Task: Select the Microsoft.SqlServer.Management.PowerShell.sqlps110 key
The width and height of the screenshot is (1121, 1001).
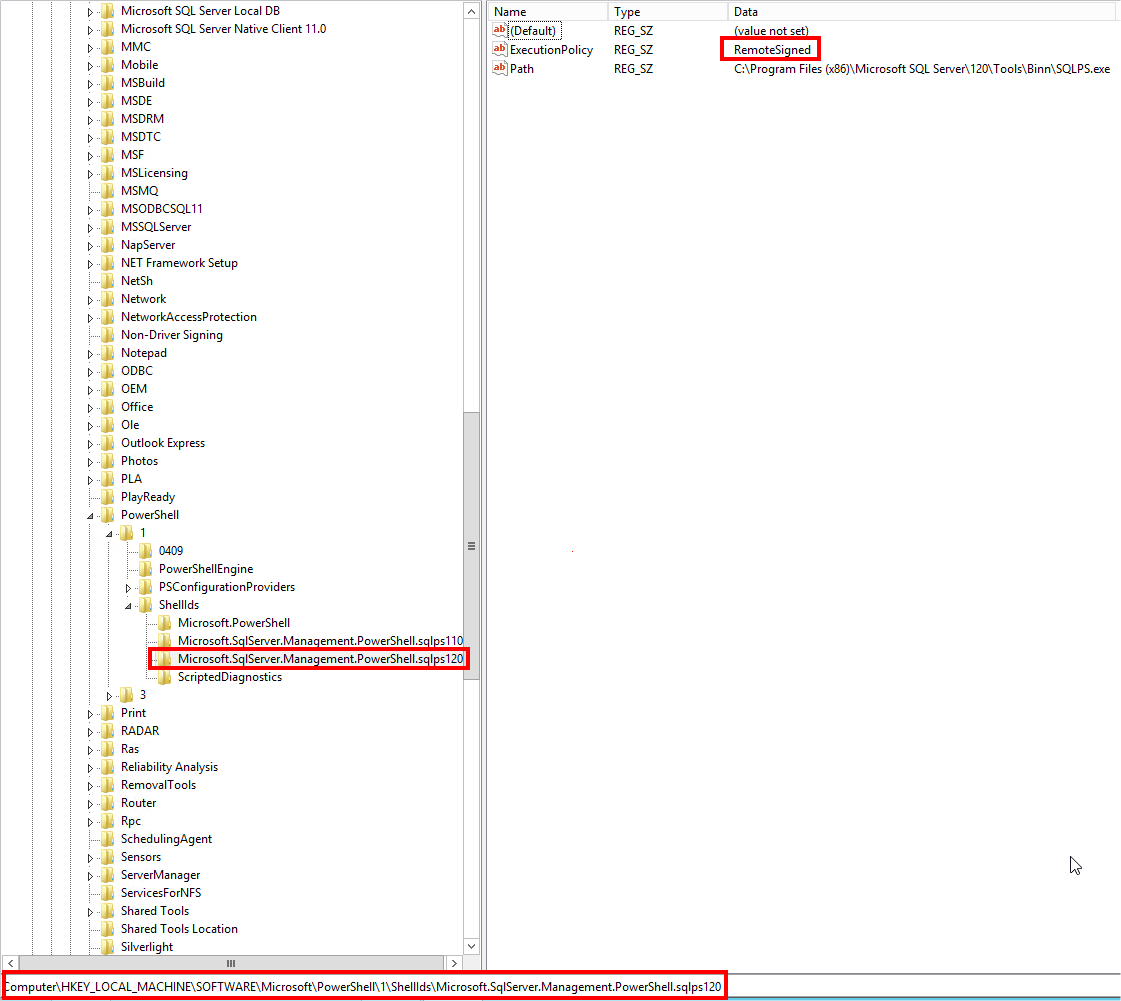Action: [x=320, y=641]
